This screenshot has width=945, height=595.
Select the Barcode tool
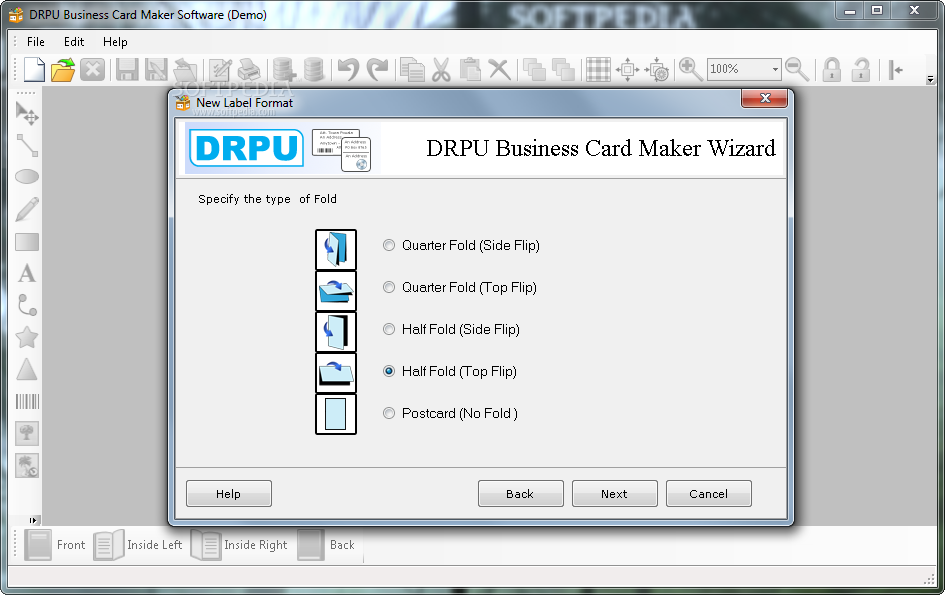pyautogui.click(x=27, y=401)
